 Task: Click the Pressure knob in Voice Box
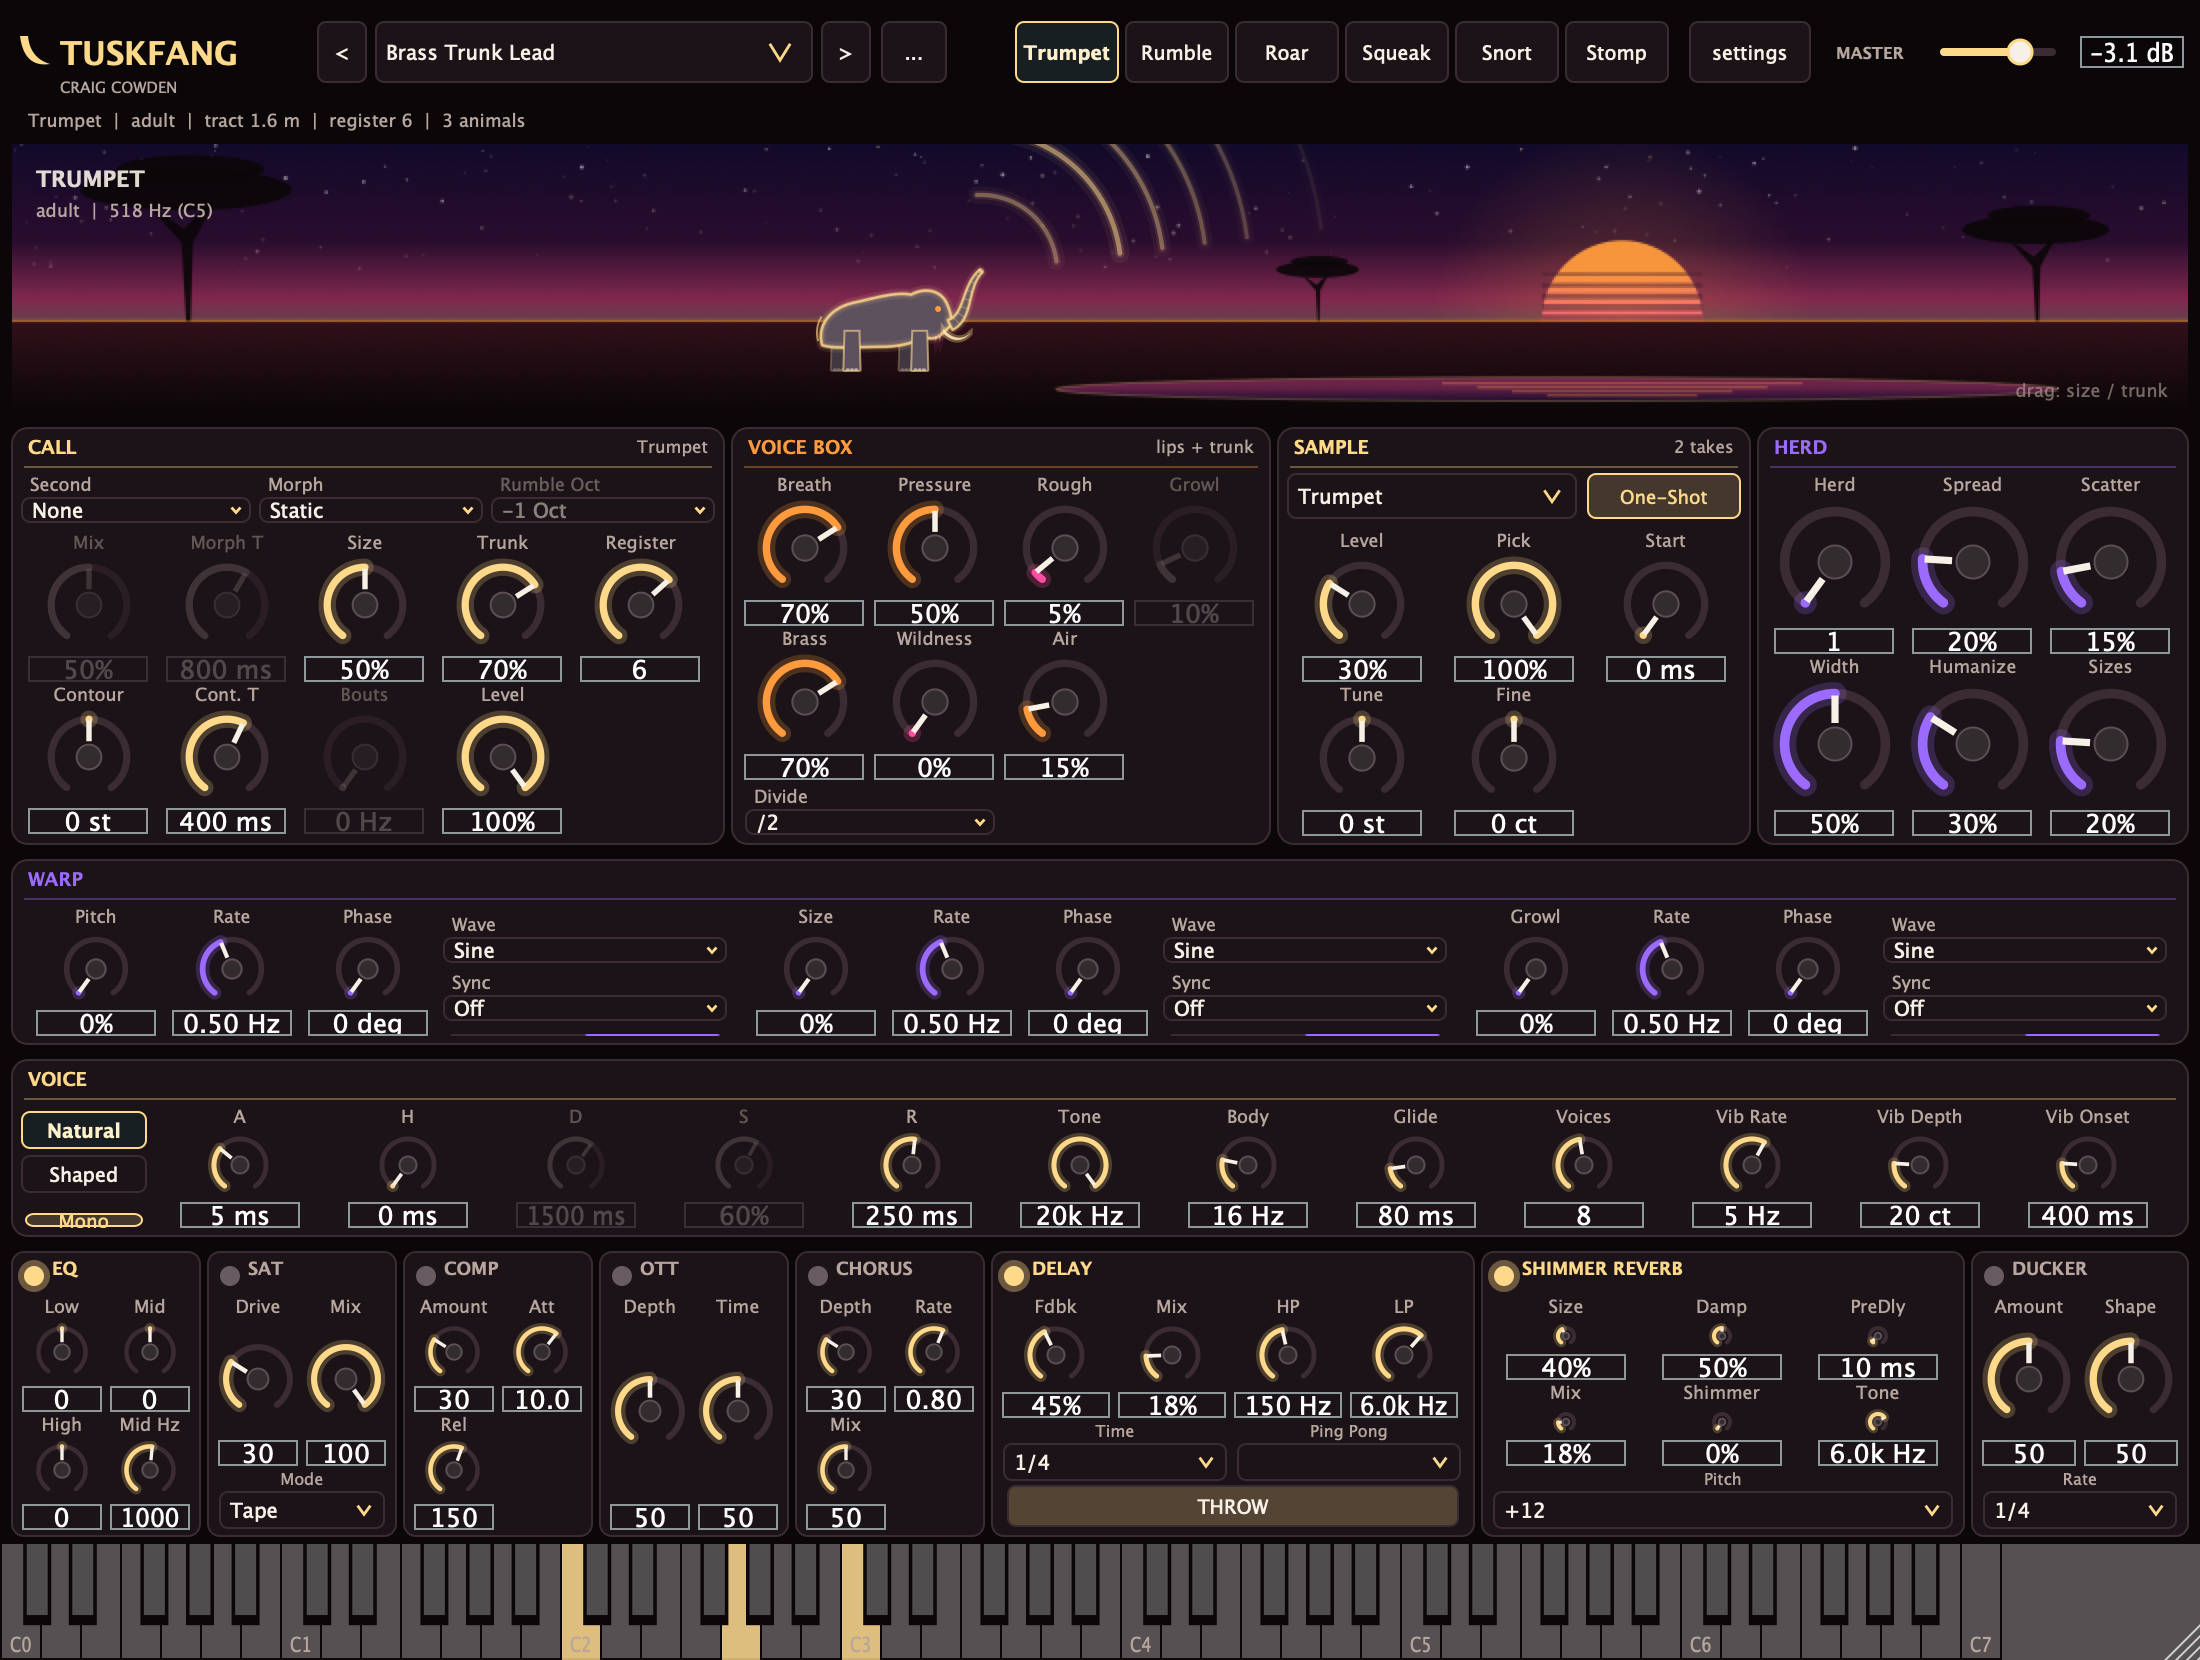point(934,547)
